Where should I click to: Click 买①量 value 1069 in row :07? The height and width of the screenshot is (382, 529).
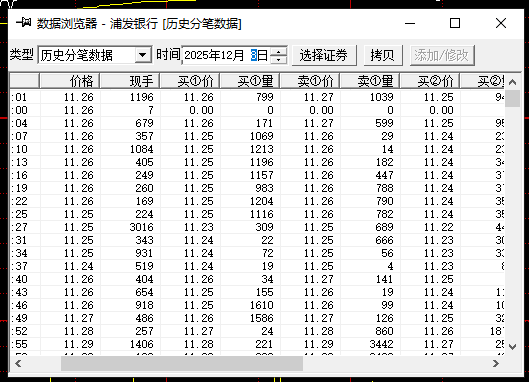point(261,136)
